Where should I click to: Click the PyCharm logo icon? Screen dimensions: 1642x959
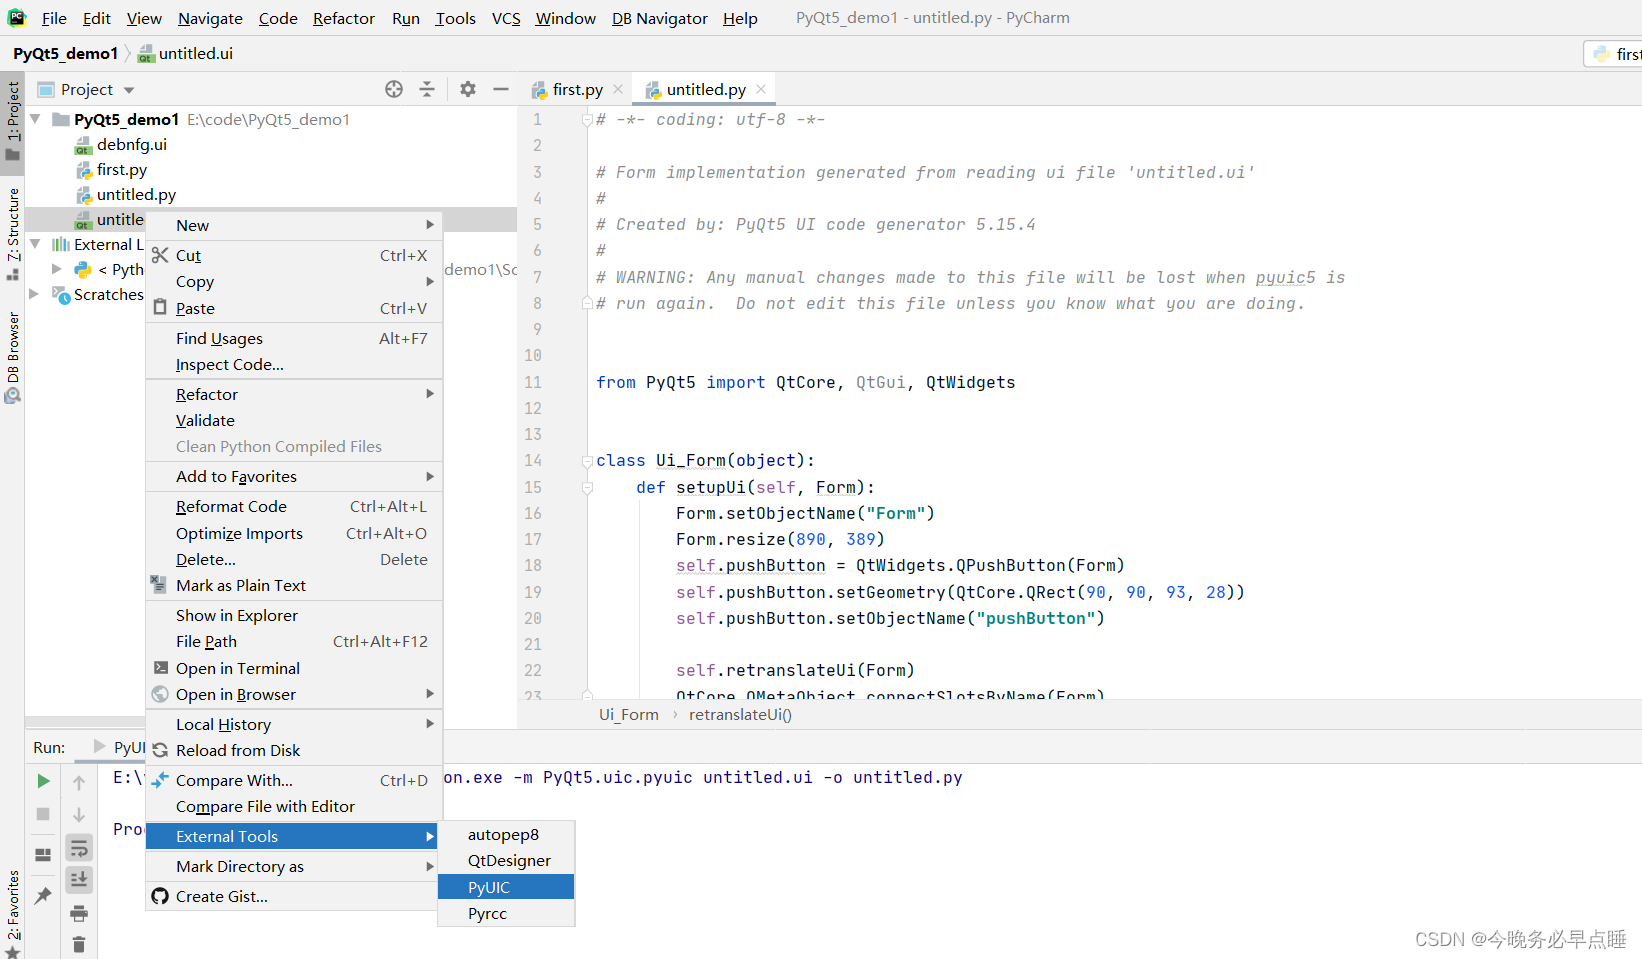coord(17,17)
